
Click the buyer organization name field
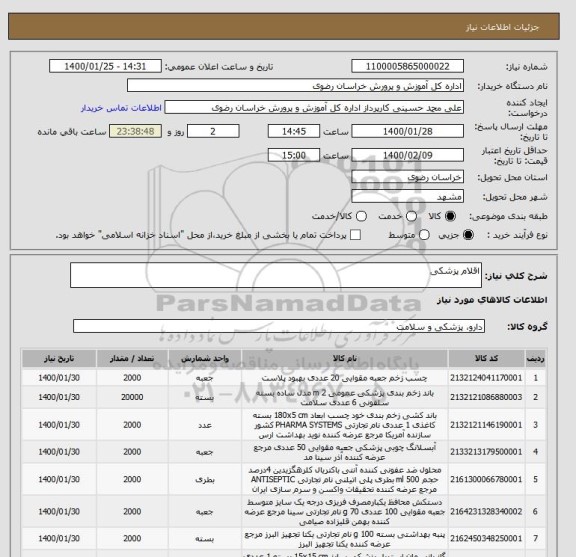(x=295, y=86)
